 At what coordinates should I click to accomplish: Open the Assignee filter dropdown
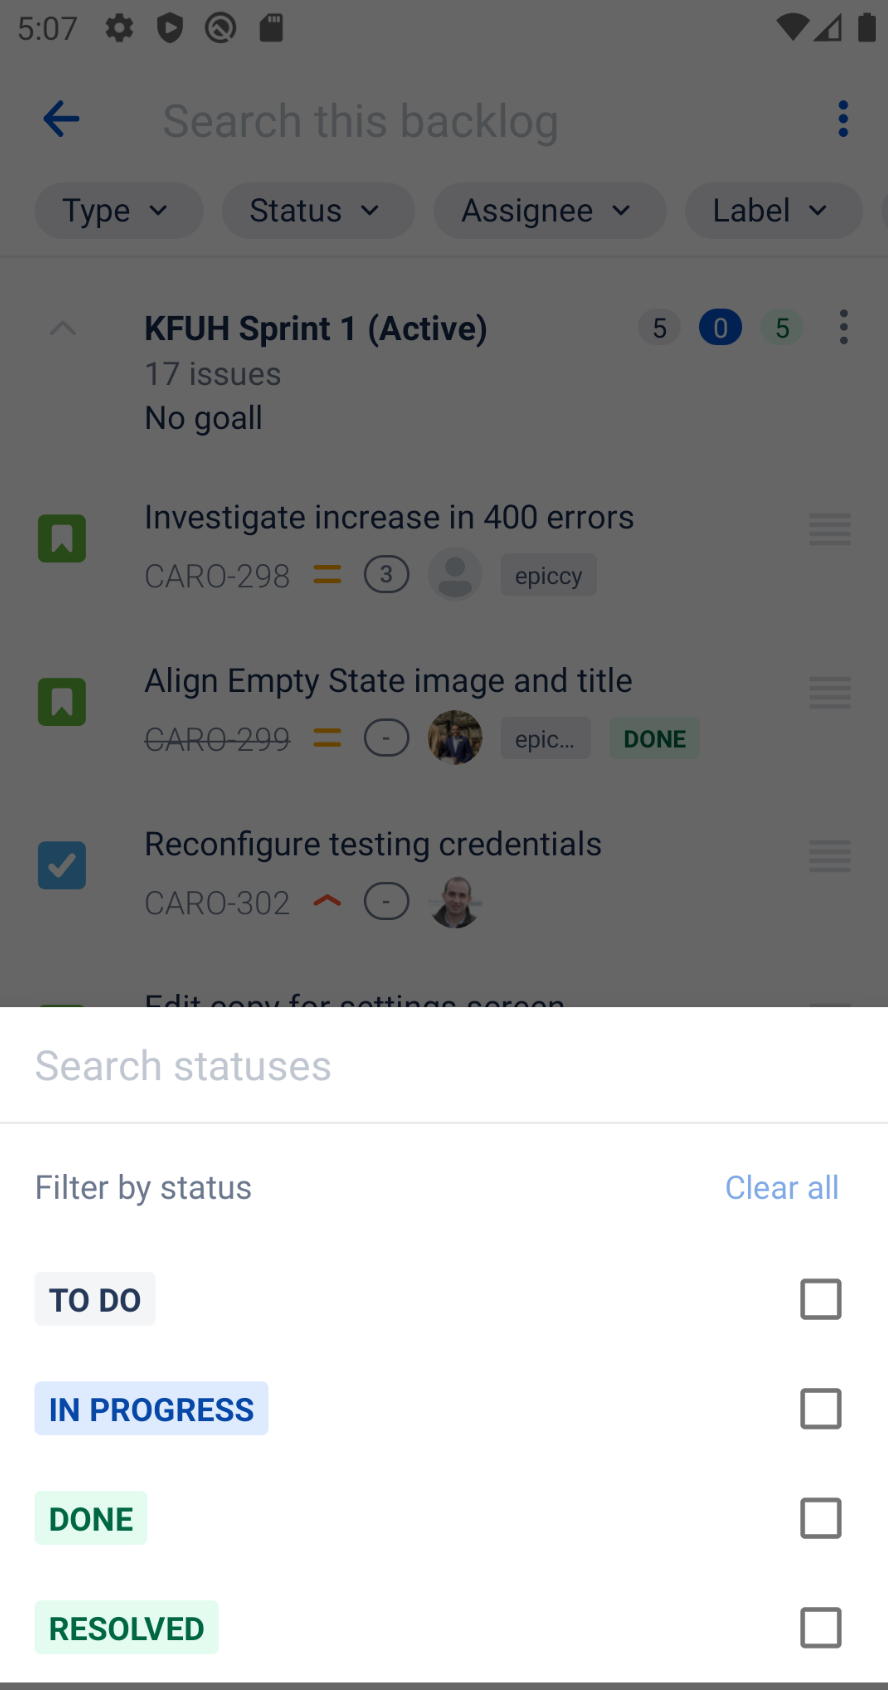coord(549,211)
